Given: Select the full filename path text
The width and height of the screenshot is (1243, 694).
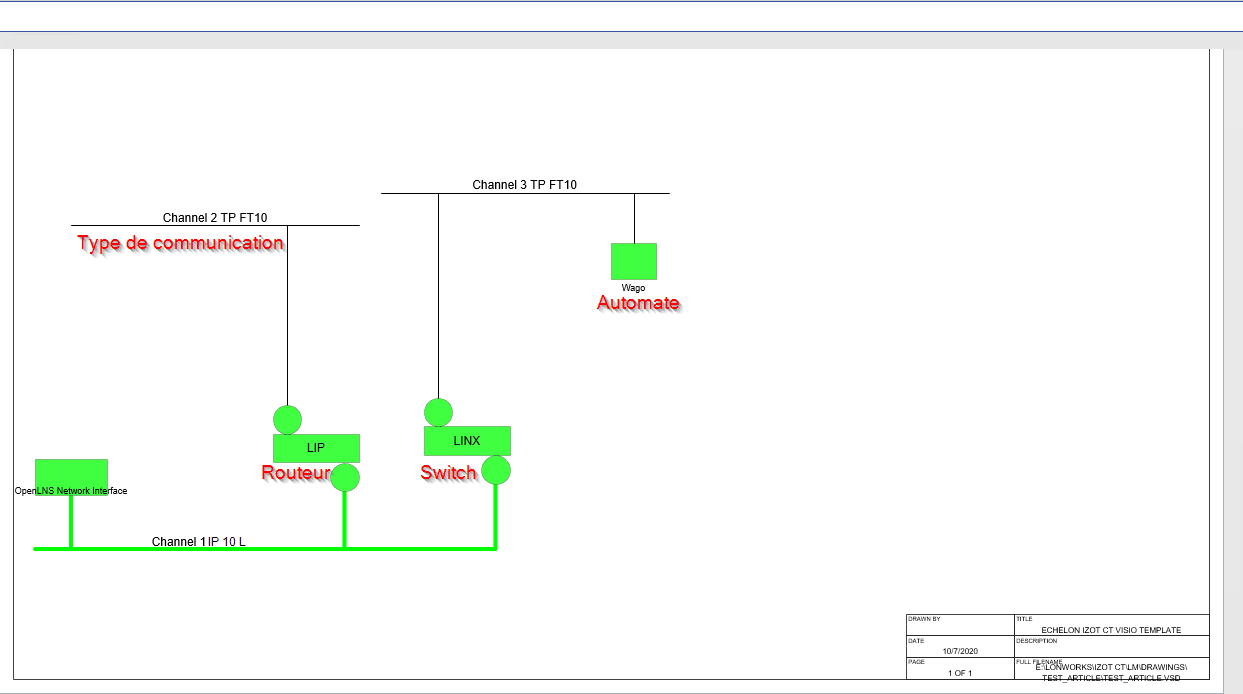Looking at the screenshot, I should 1110,672.
